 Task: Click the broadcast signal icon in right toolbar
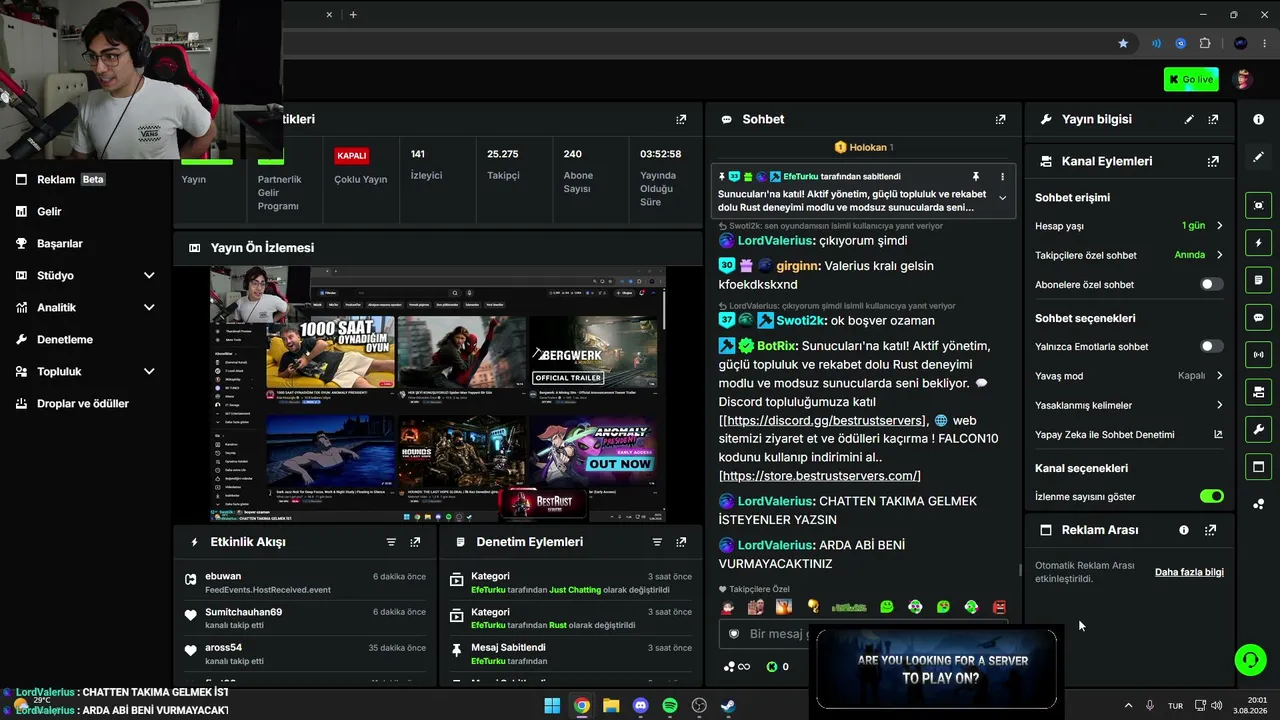tap(1258, 354)
